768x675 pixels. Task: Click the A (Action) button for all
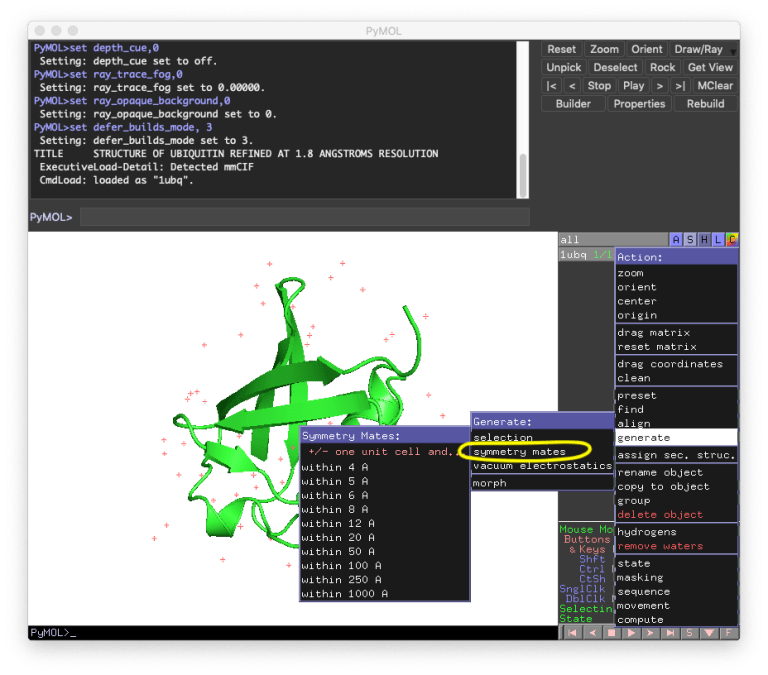point(676,240)
